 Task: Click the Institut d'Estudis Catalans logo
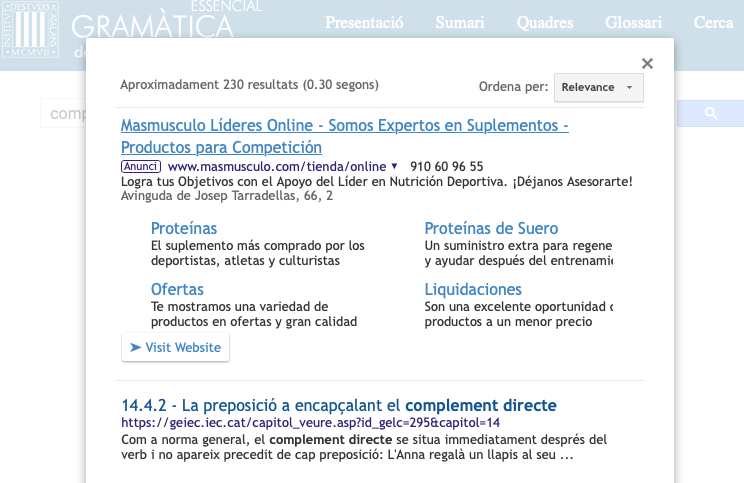[31, 29]
